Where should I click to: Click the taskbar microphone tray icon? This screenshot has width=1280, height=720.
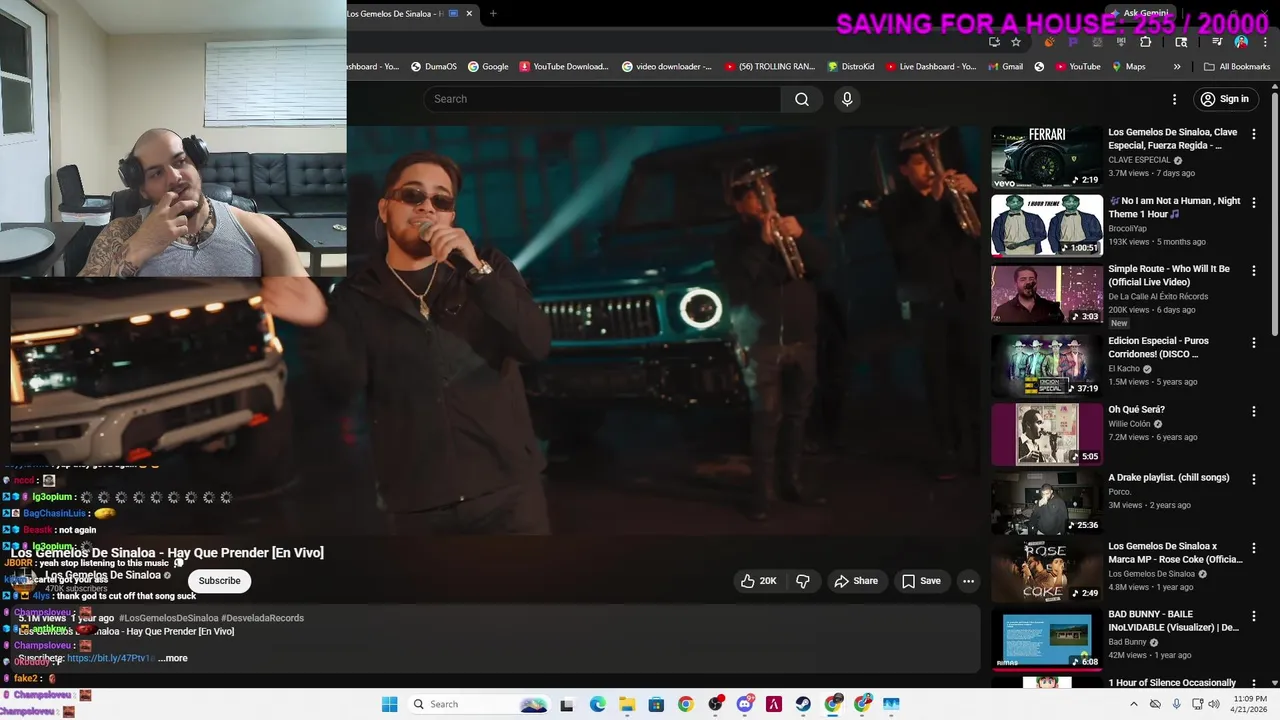coord(1176,704)
